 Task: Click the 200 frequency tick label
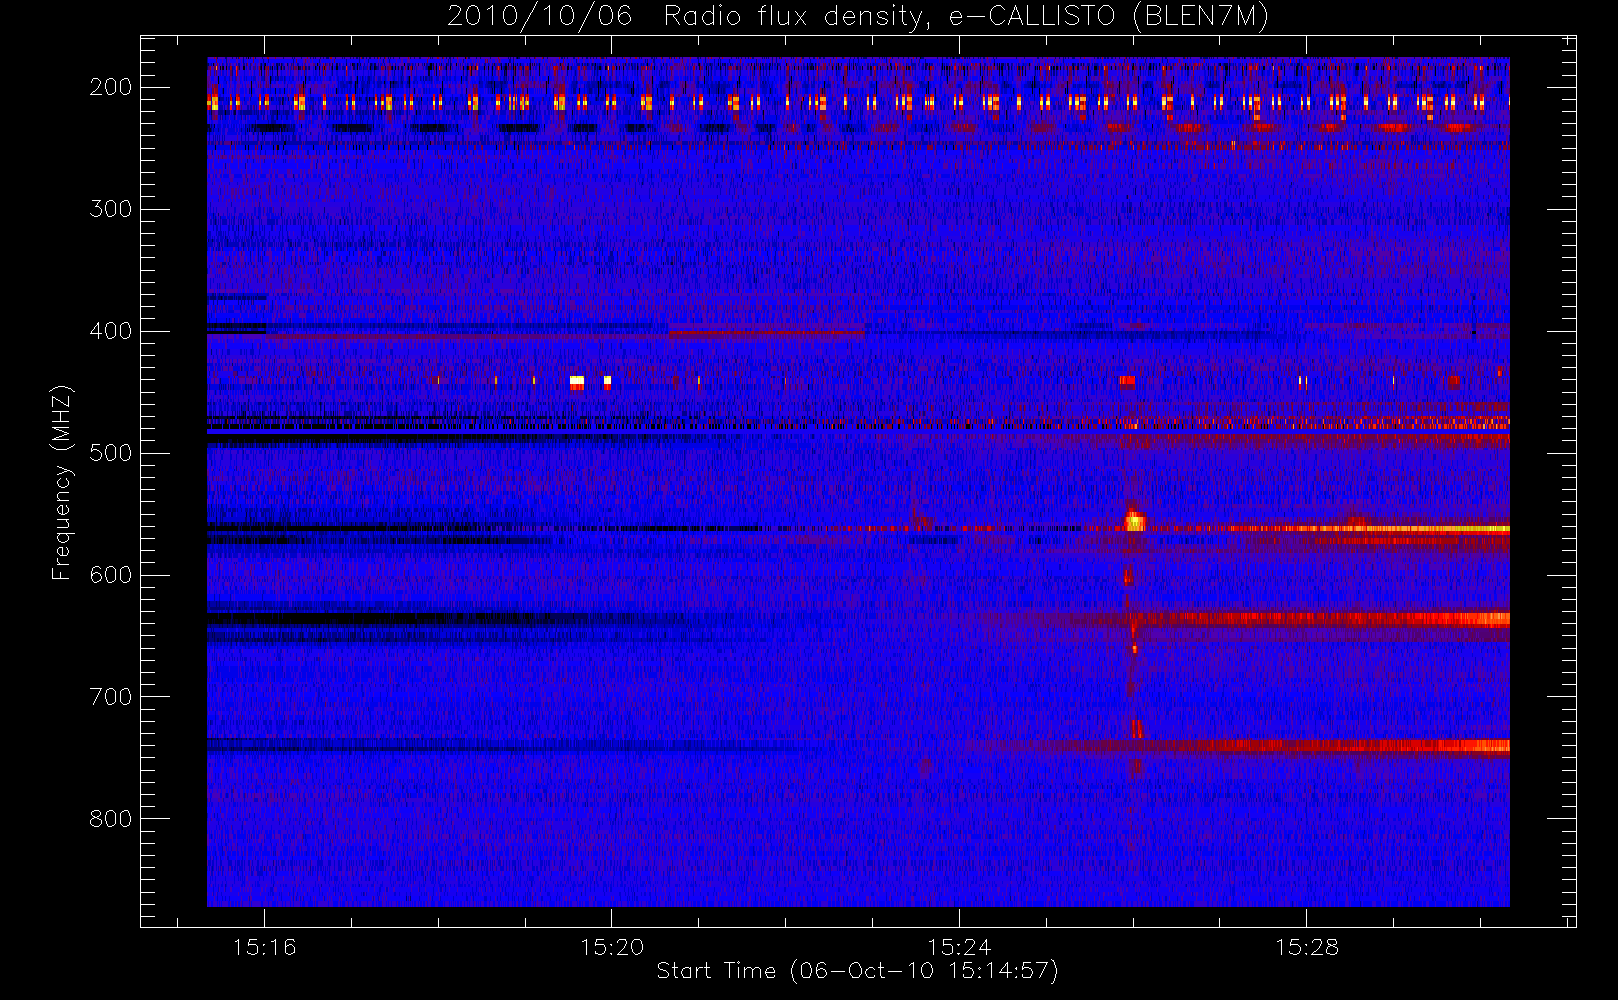click(x=111, y=87)
